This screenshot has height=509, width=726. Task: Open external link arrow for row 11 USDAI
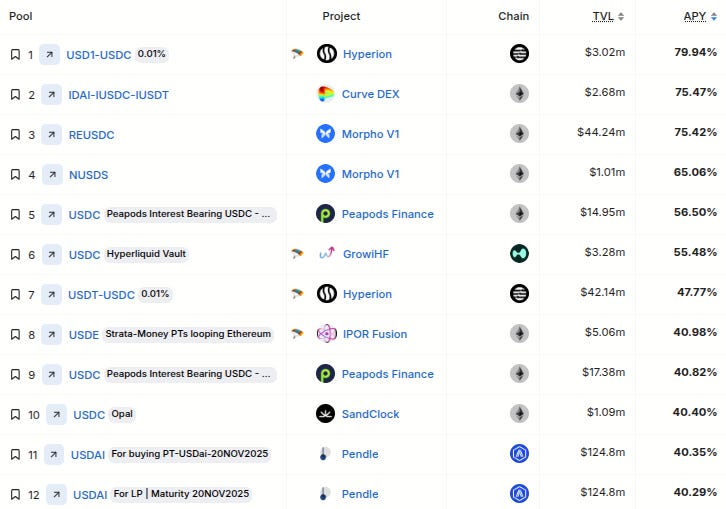pos(54,455)
